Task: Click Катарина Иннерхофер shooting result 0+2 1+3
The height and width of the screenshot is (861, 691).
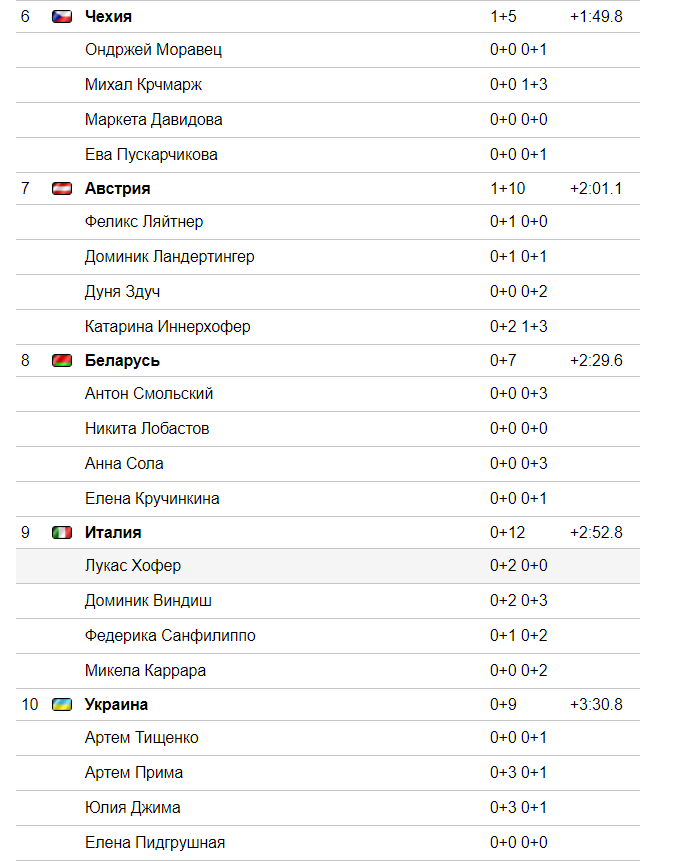Action: [x=519, y=326]
